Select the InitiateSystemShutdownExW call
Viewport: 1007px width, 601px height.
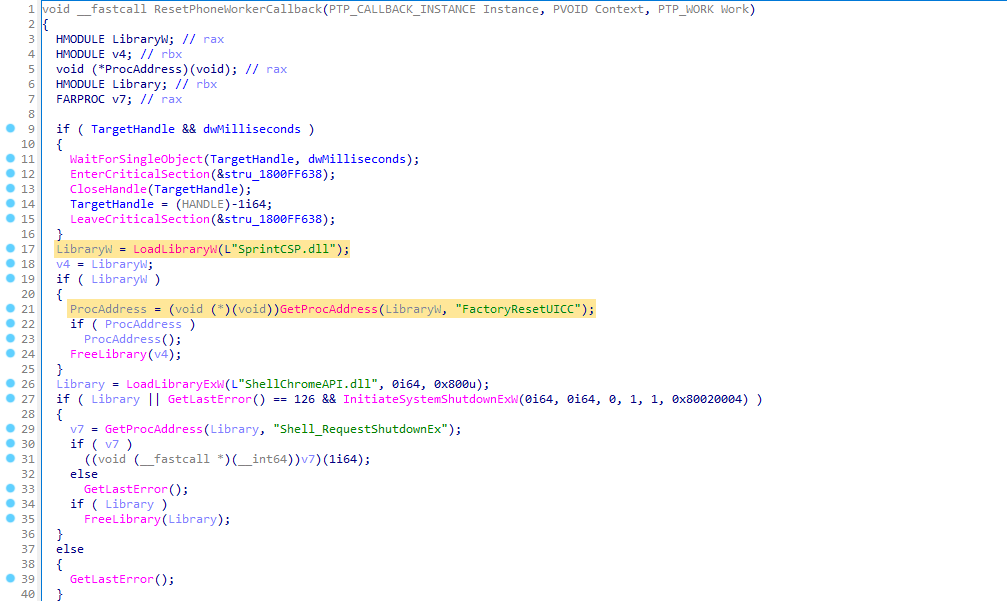[x=430, y=399]
